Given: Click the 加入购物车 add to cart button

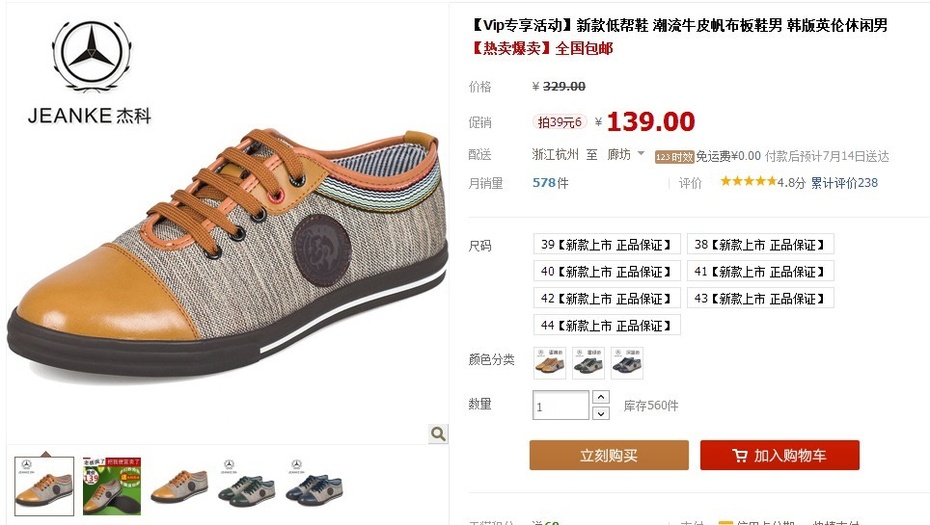Looking at the screenshot, I should point(779,455).
